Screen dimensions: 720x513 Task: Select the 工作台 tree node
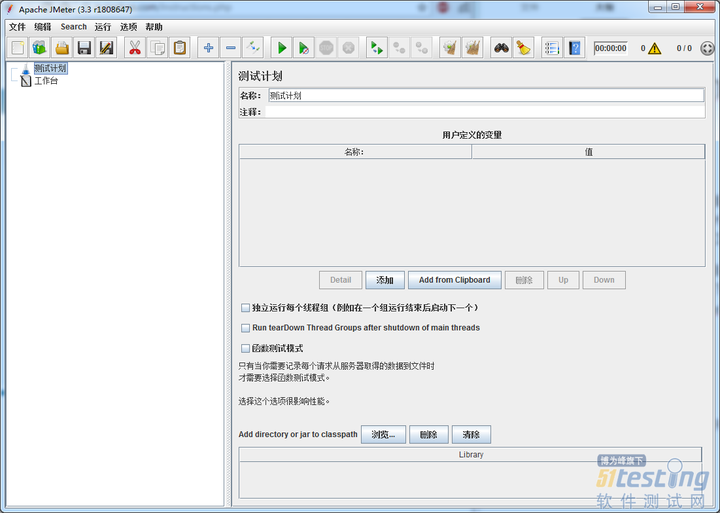[46, 81]
